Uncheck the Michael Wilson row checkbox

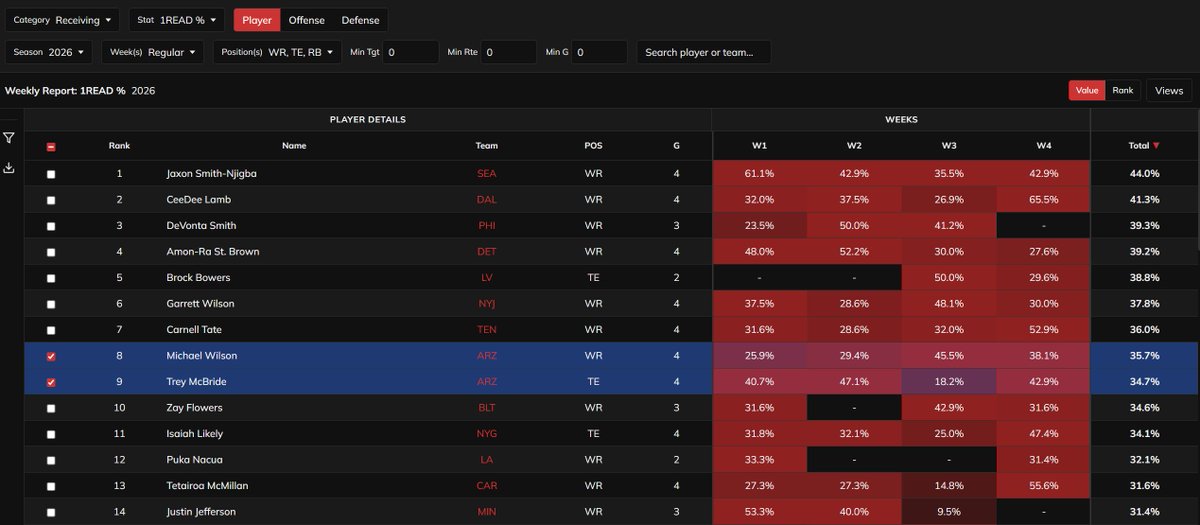[51, 356]
